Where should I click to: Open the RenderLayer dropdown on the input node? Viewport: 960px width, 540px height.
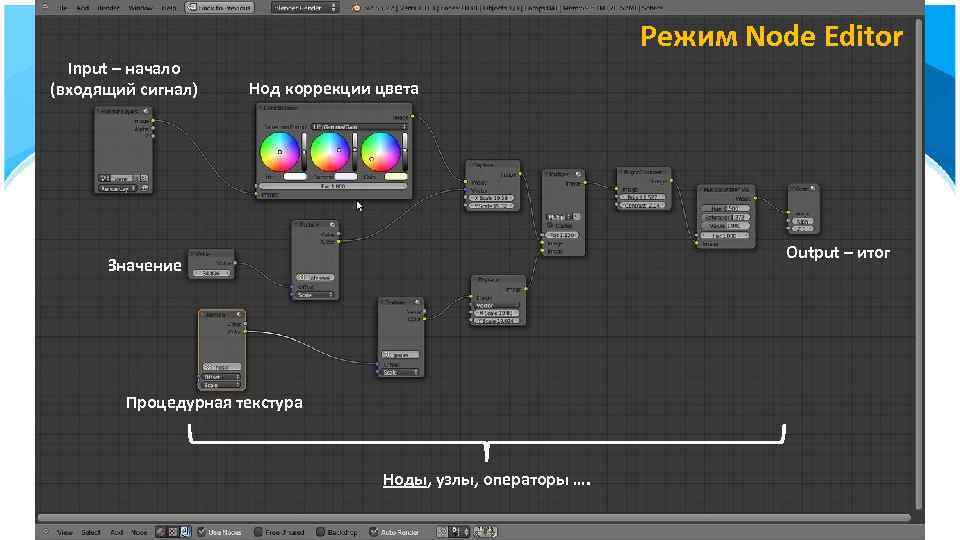[118, 188]
